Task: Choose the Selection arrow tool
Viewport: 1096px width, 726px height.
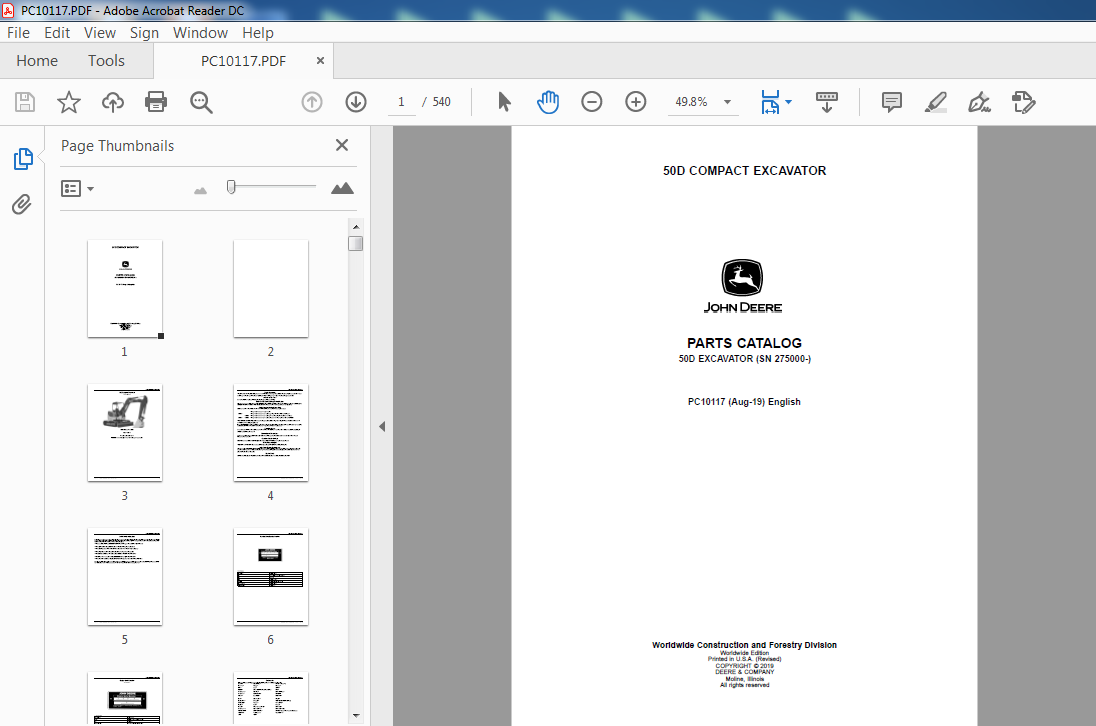Action: click(504, 102)
